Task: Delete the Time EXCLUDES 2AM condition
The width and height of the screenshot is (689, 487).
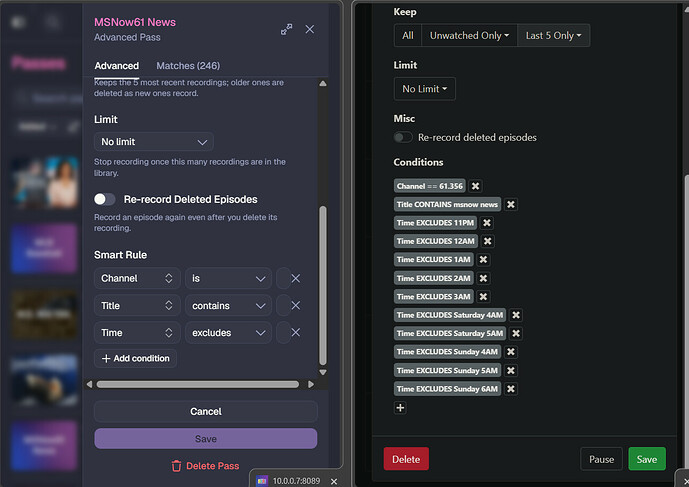Action: (x=483, y=278)
